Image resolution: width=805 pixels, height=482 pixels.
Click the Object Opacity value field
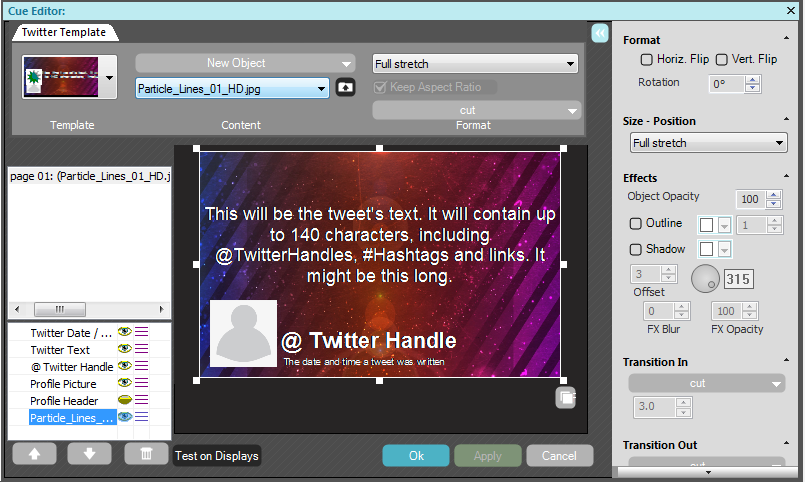click(x=751, y=199)
